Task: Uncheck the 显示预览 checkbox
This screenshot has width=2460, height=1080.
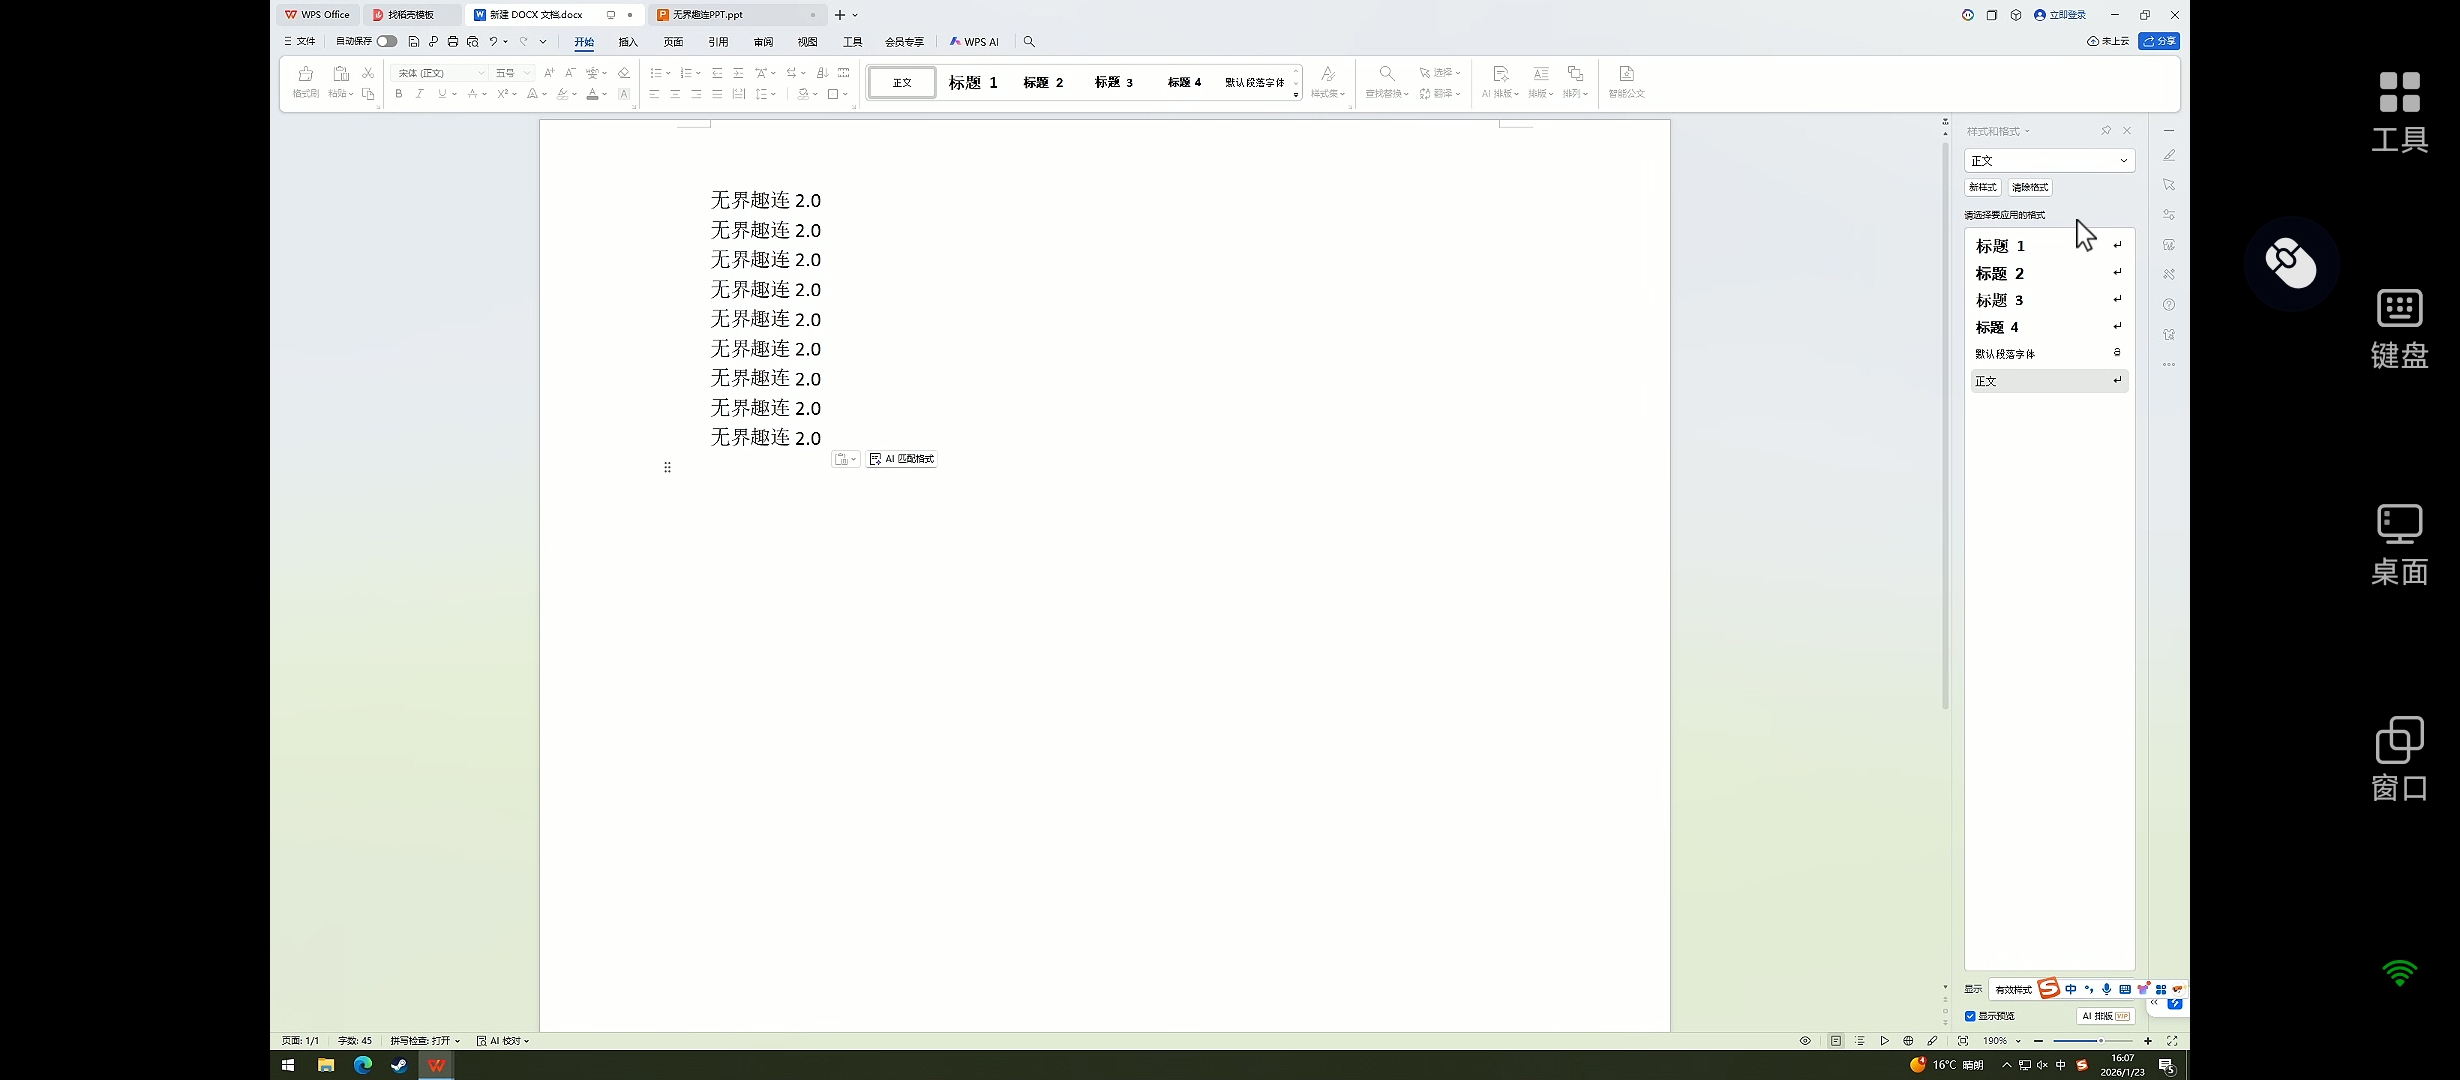Action: point(1970,1016)
